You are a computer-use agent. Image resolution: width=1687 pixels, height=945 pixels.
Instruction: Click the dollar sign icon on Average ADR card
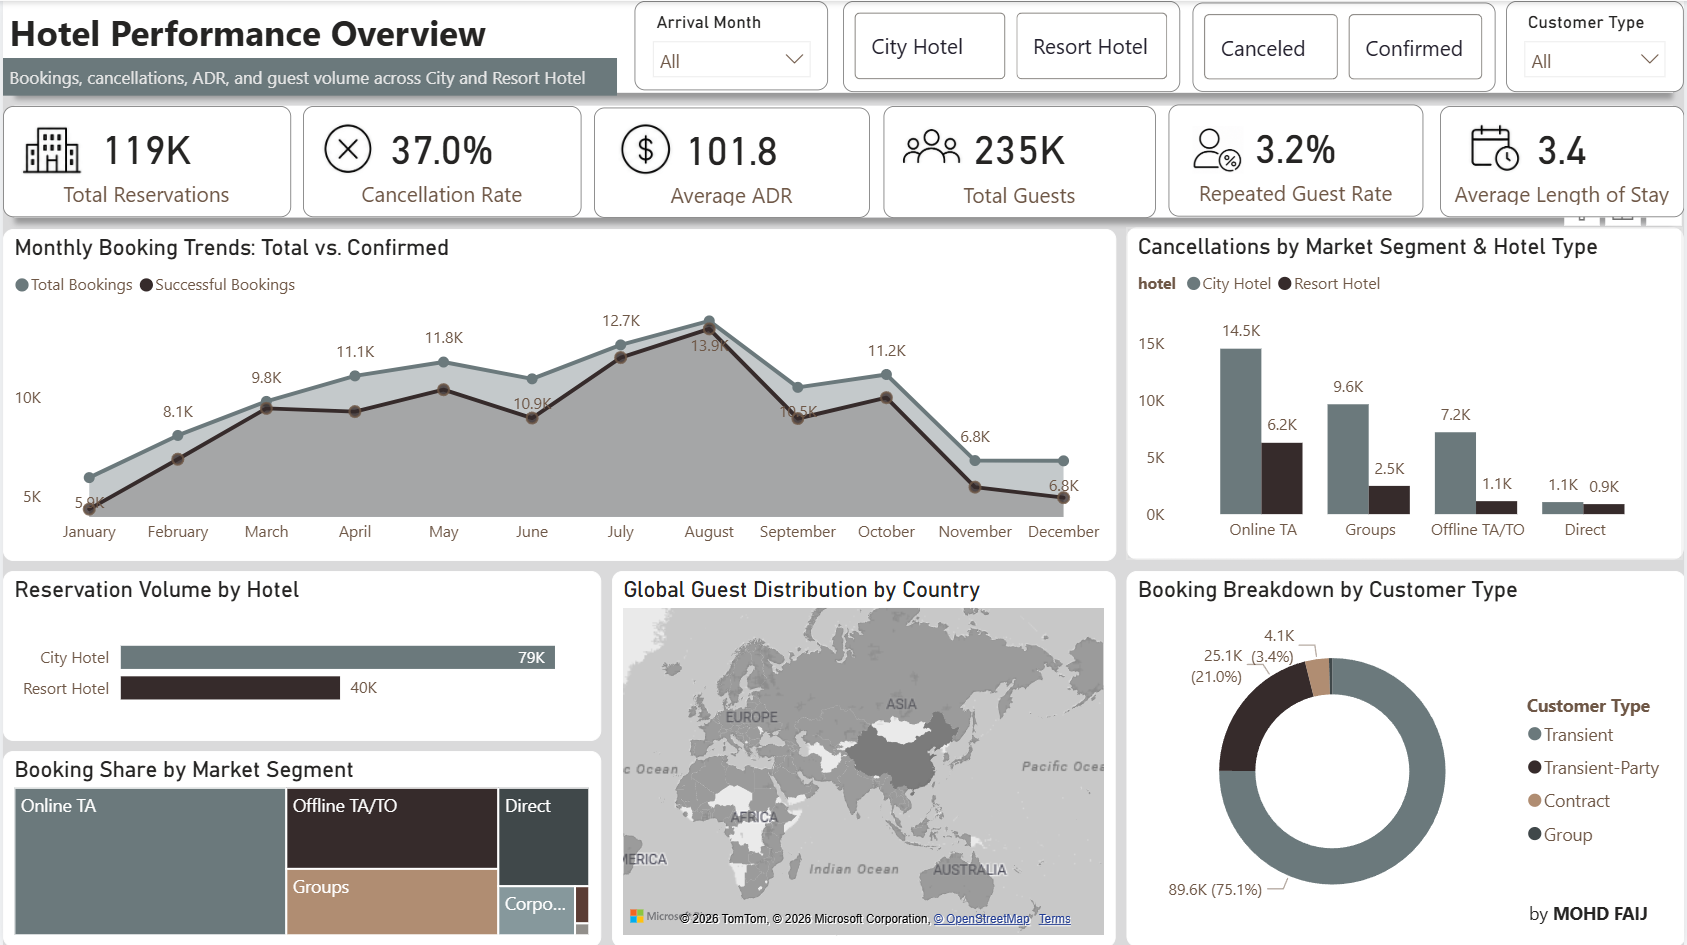(x=645, y=150)
